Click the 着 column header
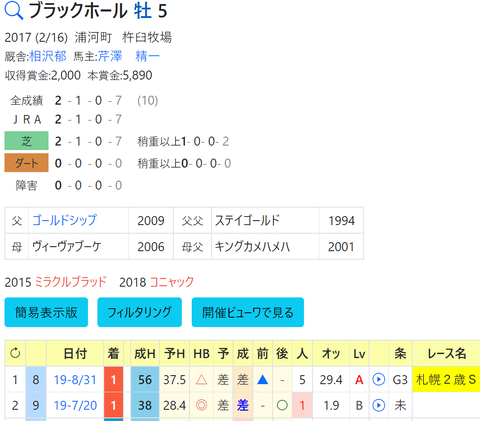 coord(113,353)
